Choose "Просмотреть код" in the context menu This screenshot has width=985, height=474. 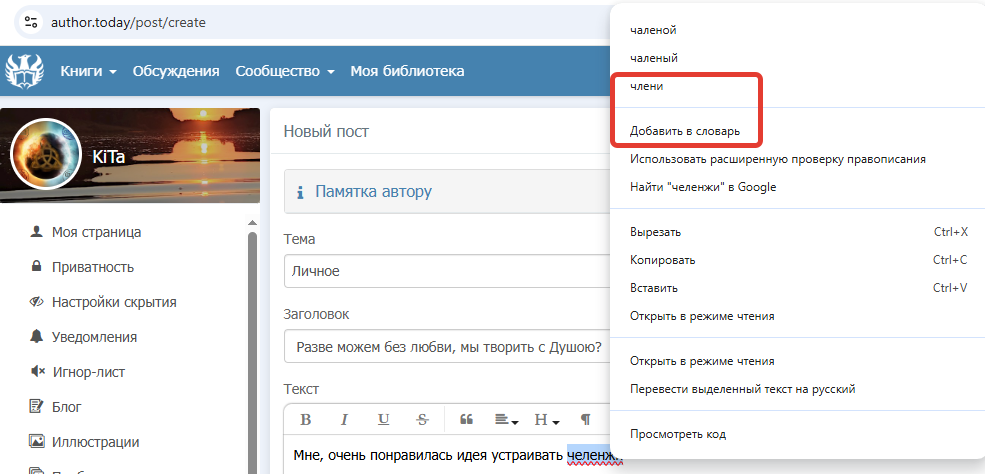[678, 434]
